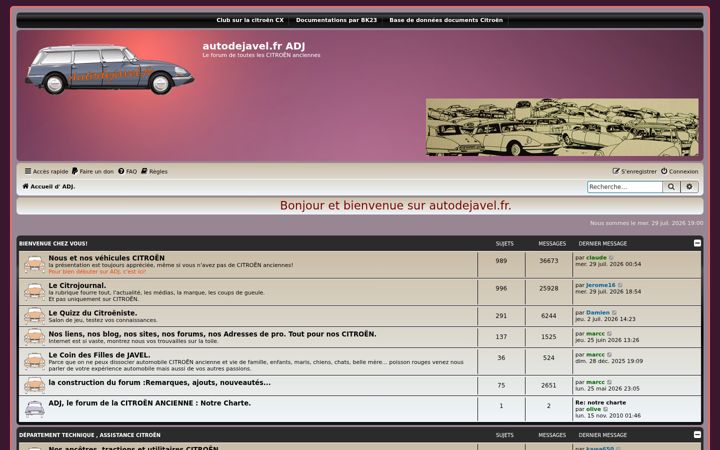
Task: View latest post icon in Nos liens row
Action: 610,334
